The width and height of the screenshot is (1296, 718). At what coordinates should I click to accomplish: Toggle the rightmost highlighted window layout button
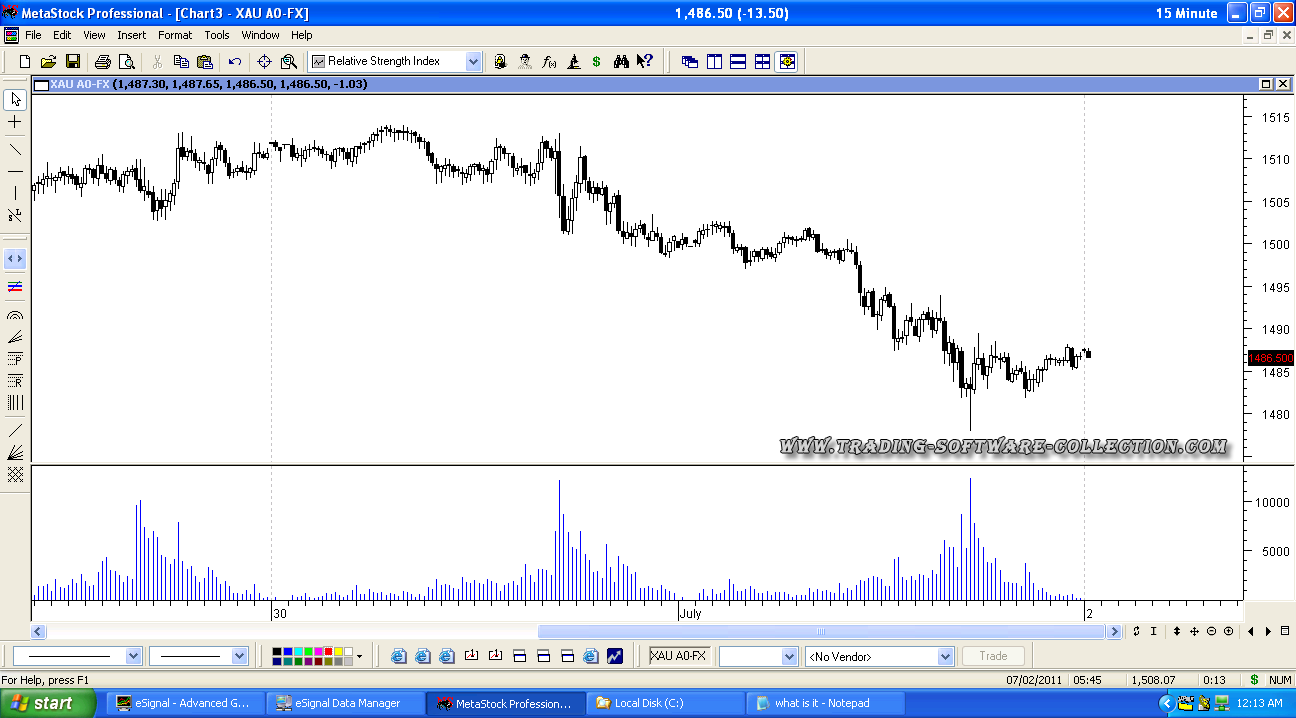pyautogui.click(x=787, y=62)
